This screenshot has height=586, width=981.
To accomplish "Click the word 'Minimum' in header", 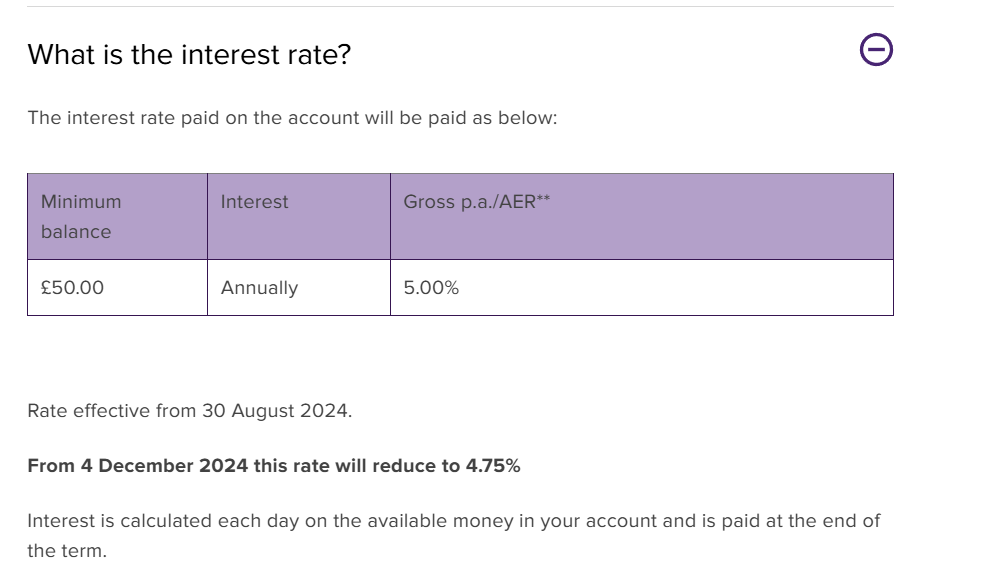I will (x=81, y=202).
